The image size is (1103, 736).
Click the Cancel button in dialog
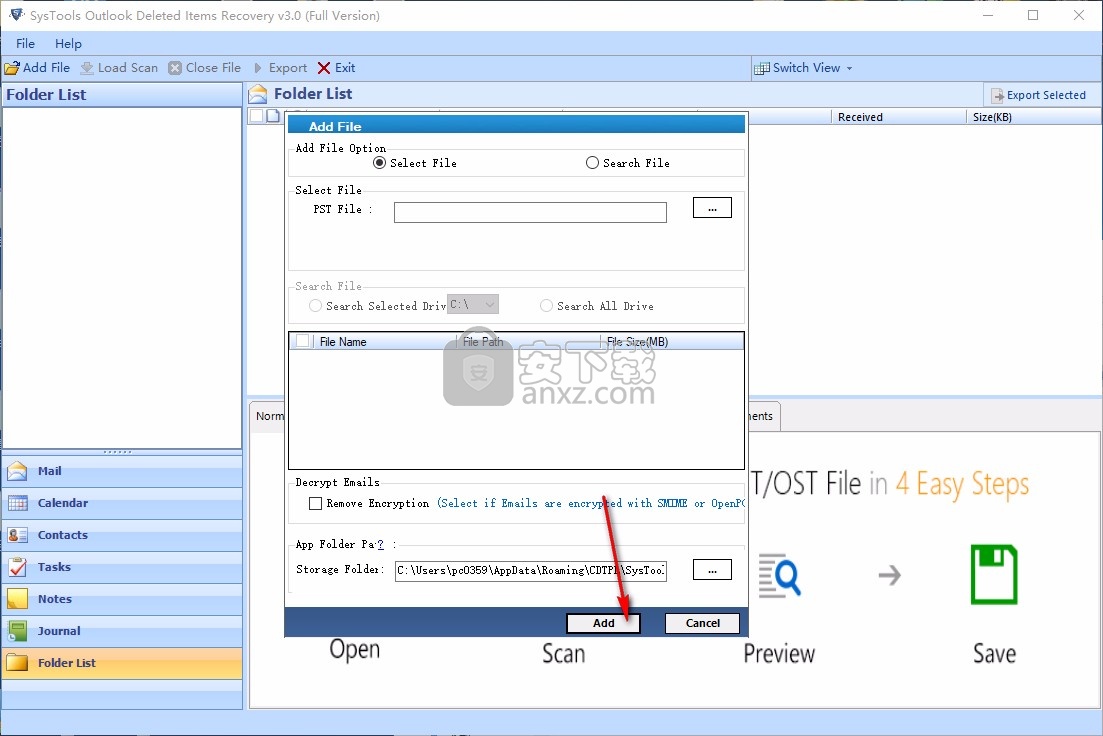pos(702,623)
